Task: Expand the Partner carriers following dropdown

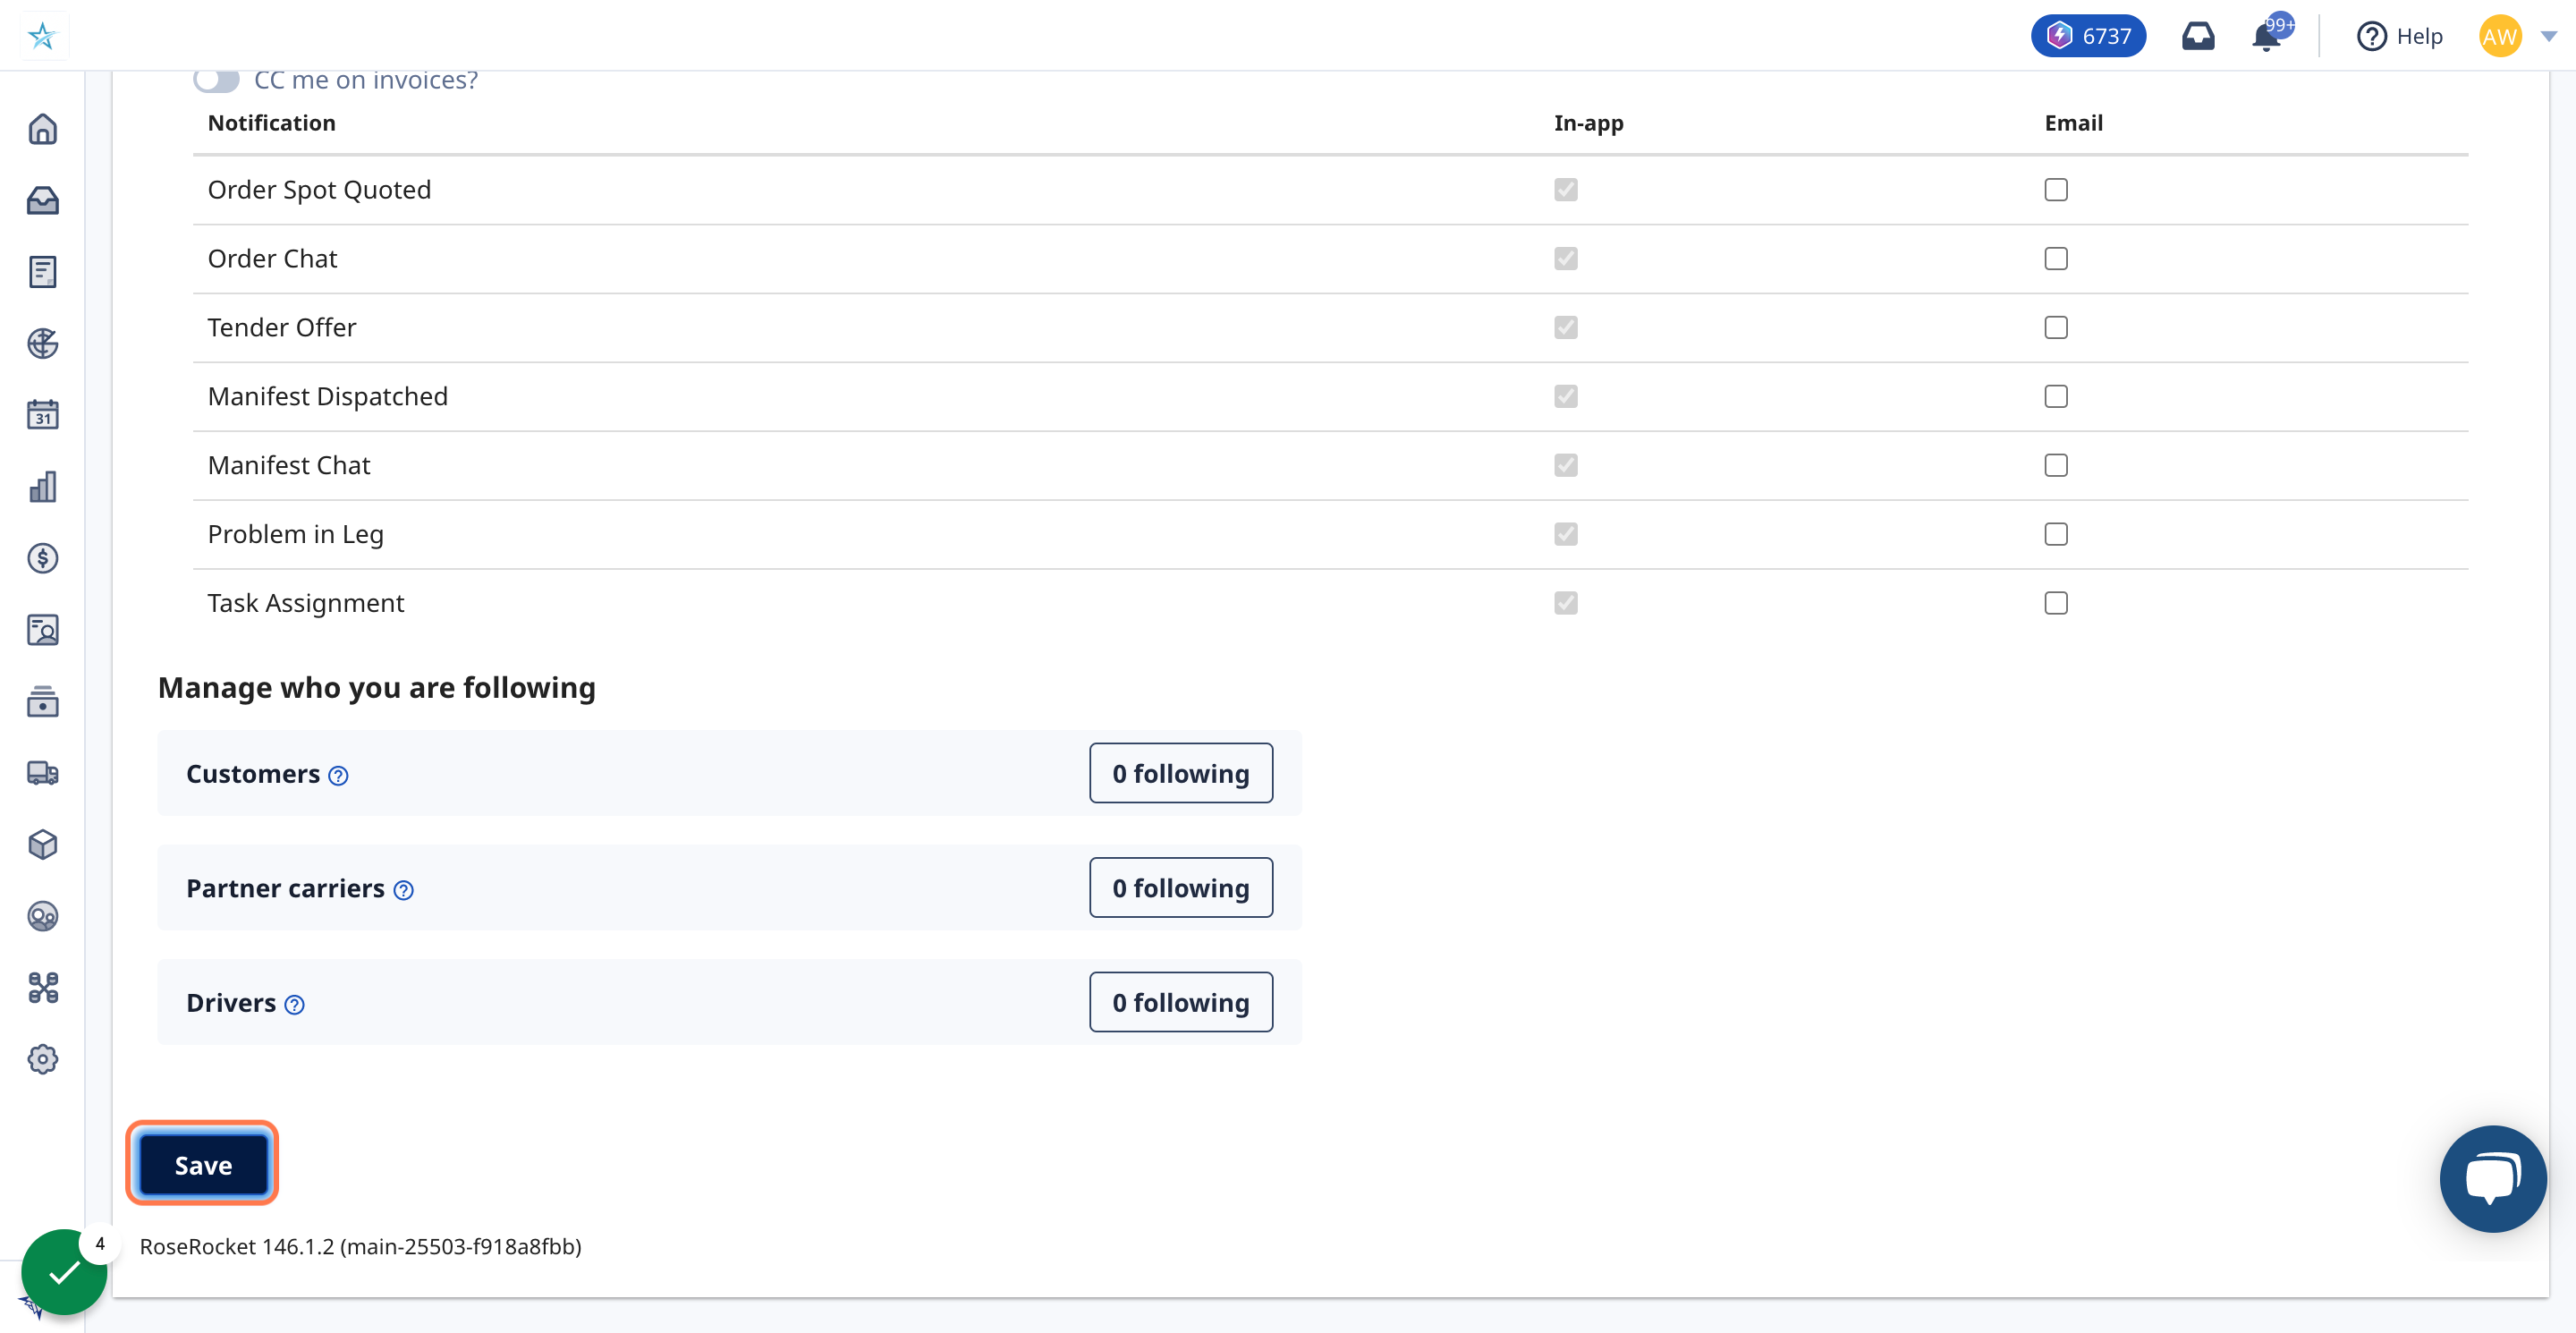Action: (1179, 887)
